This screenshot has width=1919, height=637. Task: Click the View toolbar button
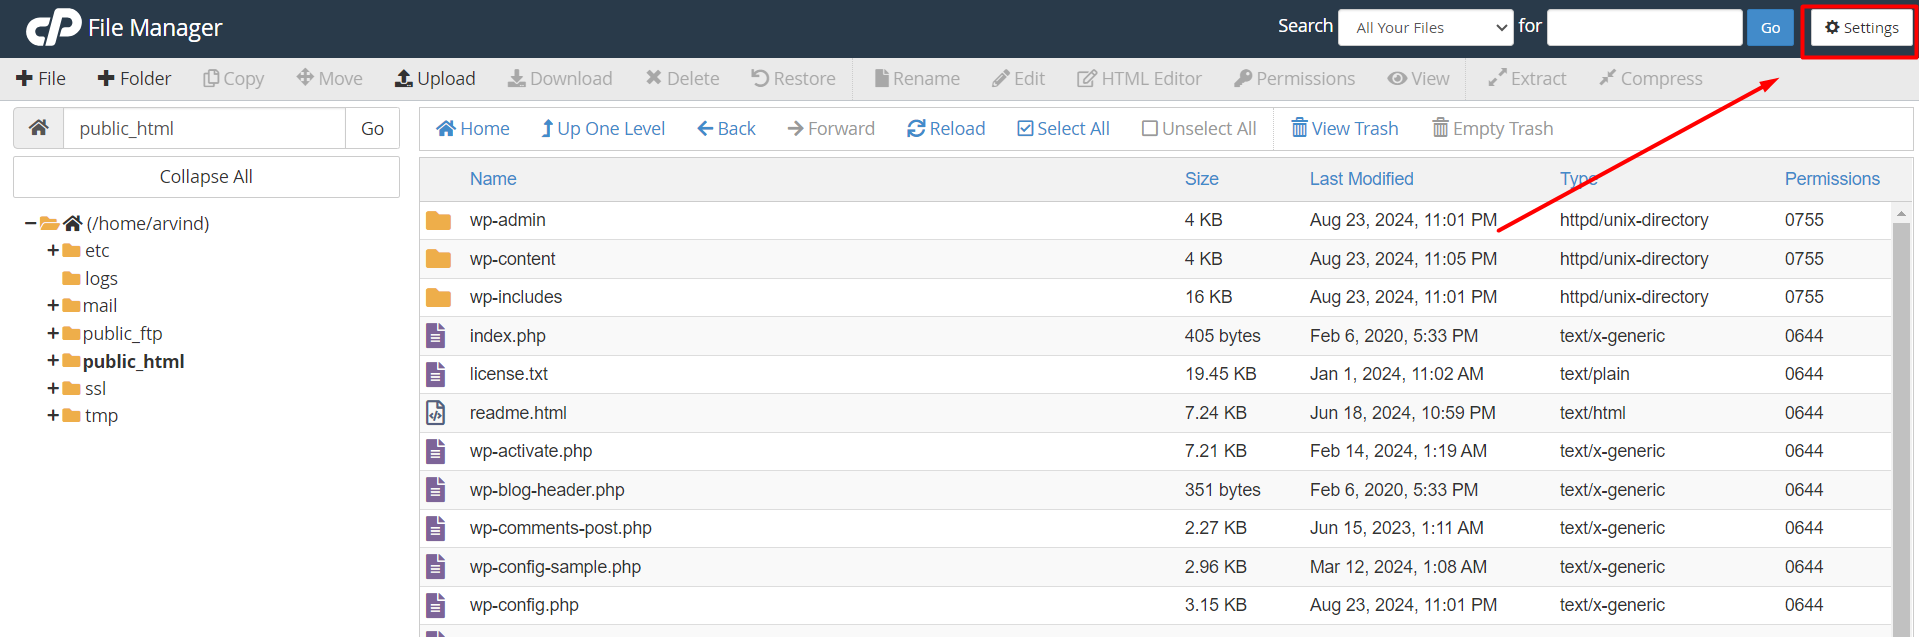[x=1418, y=78]
